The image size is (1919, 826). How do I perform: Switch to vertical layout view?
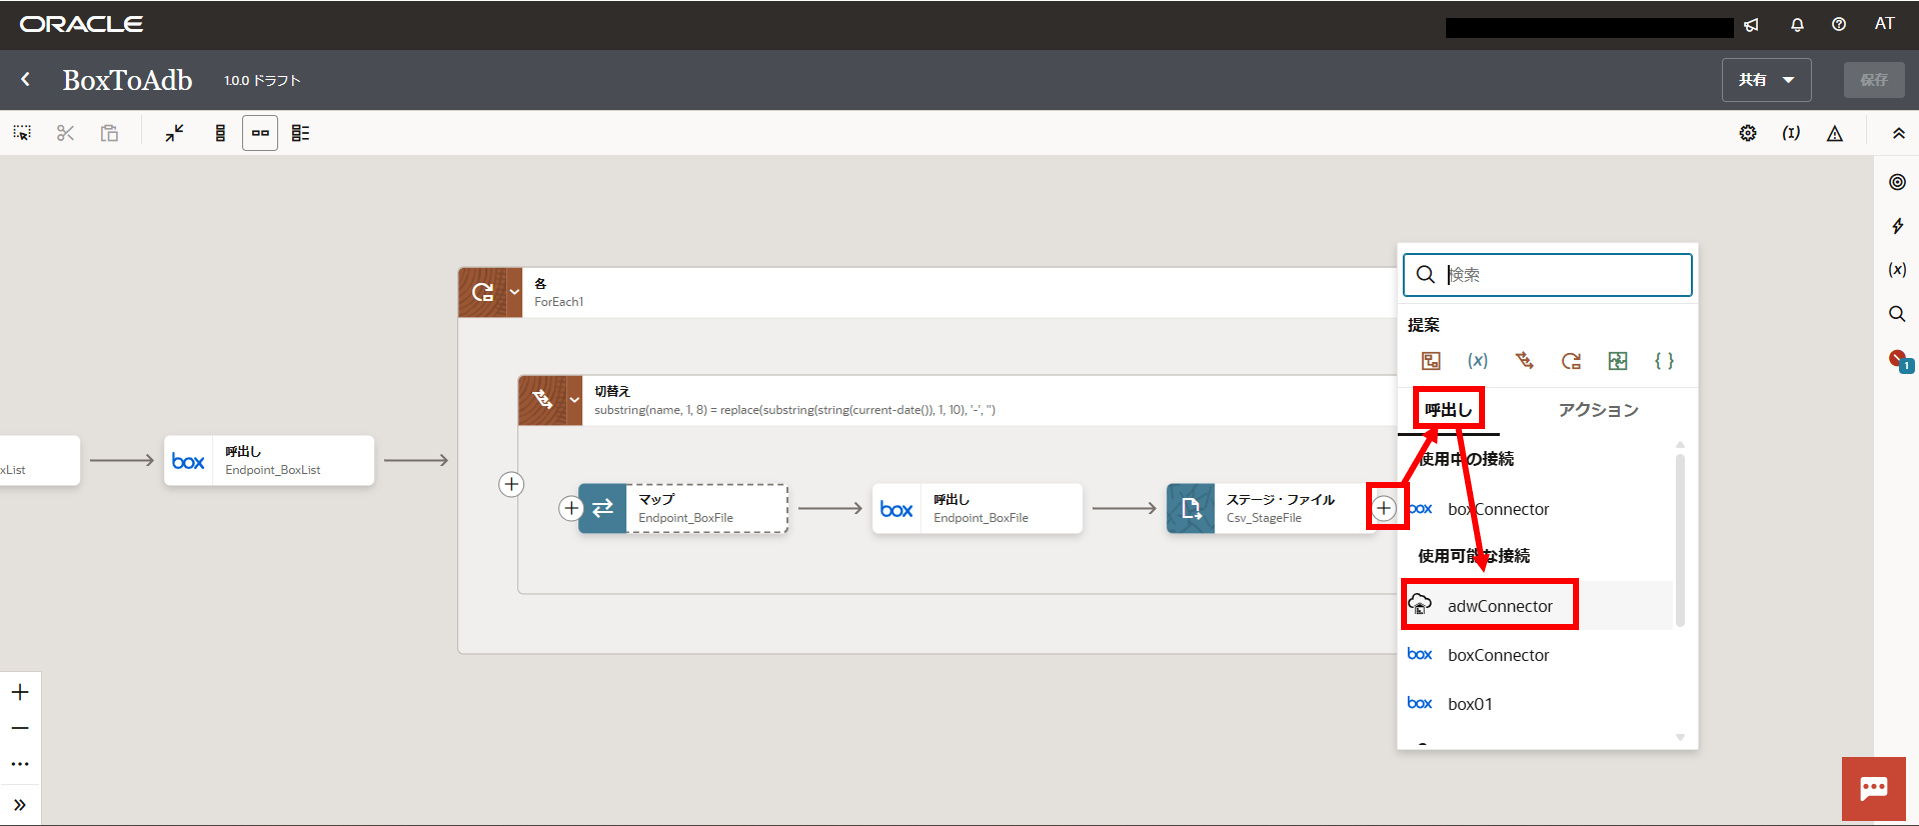click(220, 133)
